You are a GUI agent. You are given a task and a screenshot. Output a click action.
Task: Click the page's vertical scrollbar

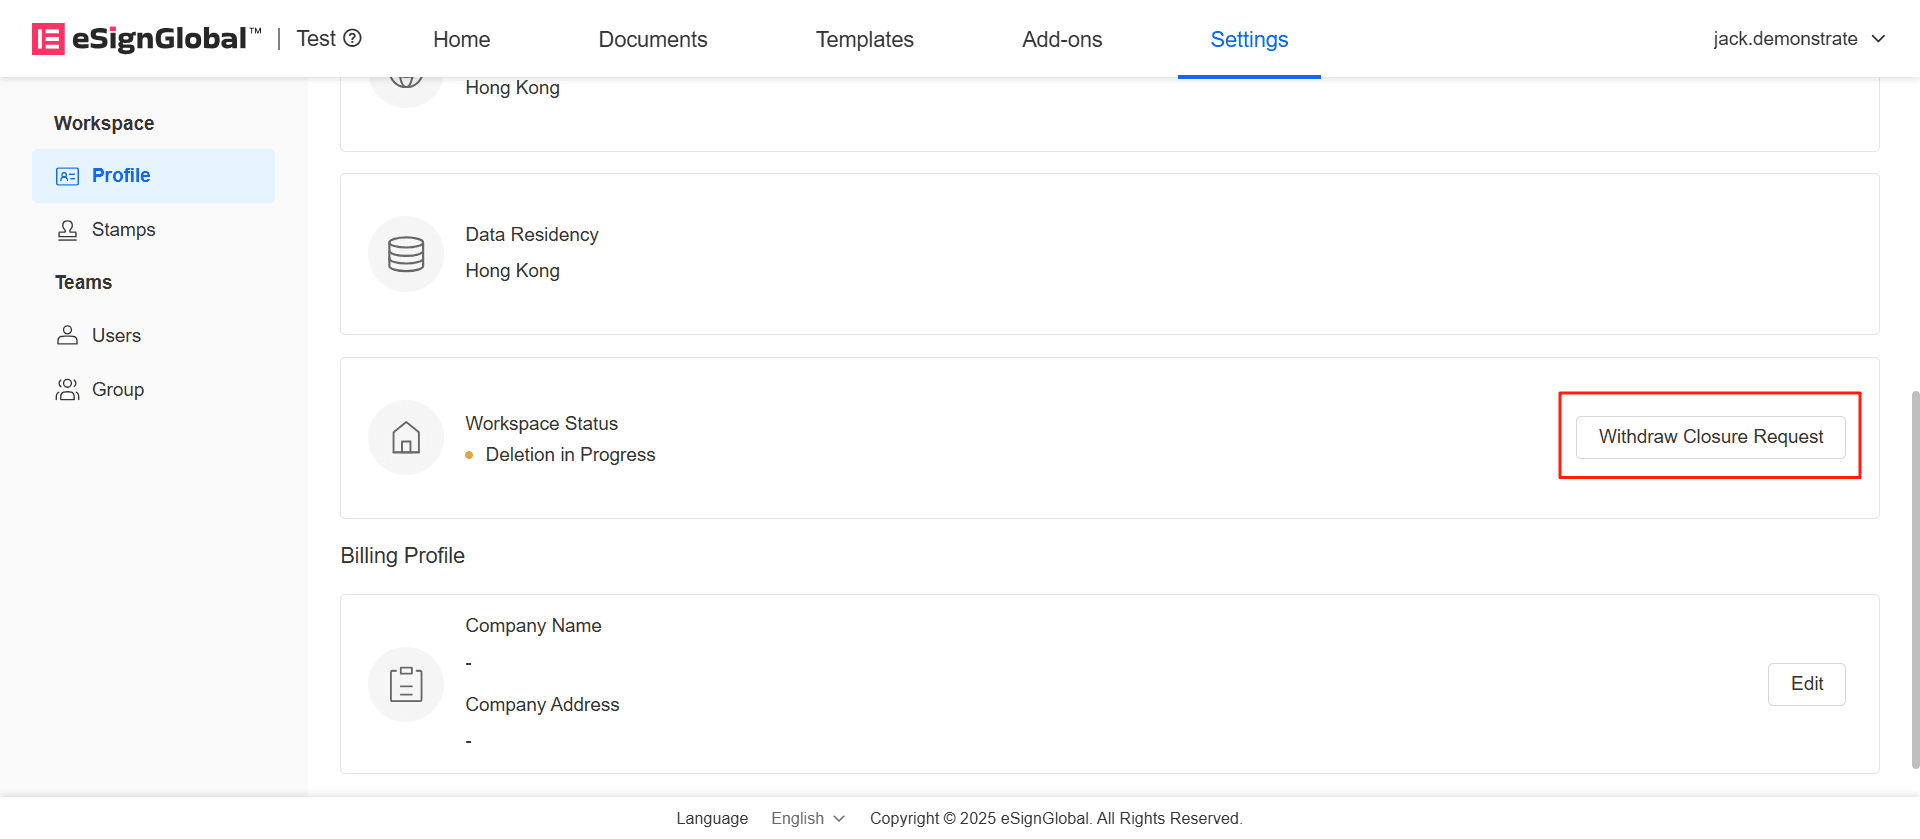(x=1915, y=578)
